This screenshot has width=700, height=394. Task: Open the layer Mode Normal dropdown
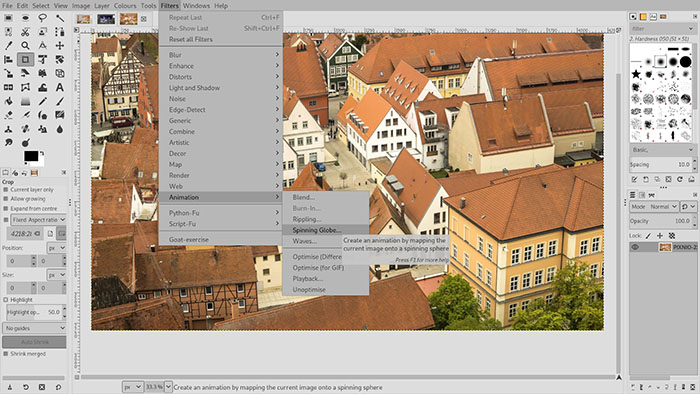pos(654,207)
